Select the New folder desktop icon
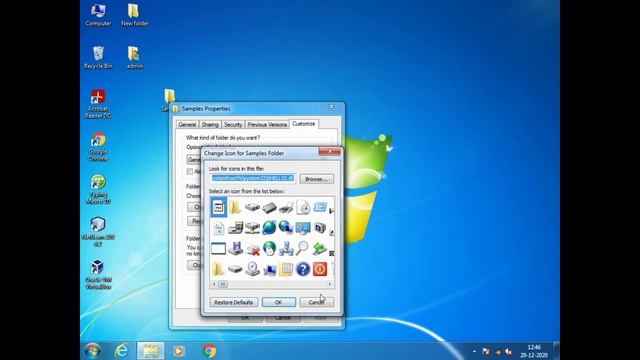 click(x=134, y=15)
